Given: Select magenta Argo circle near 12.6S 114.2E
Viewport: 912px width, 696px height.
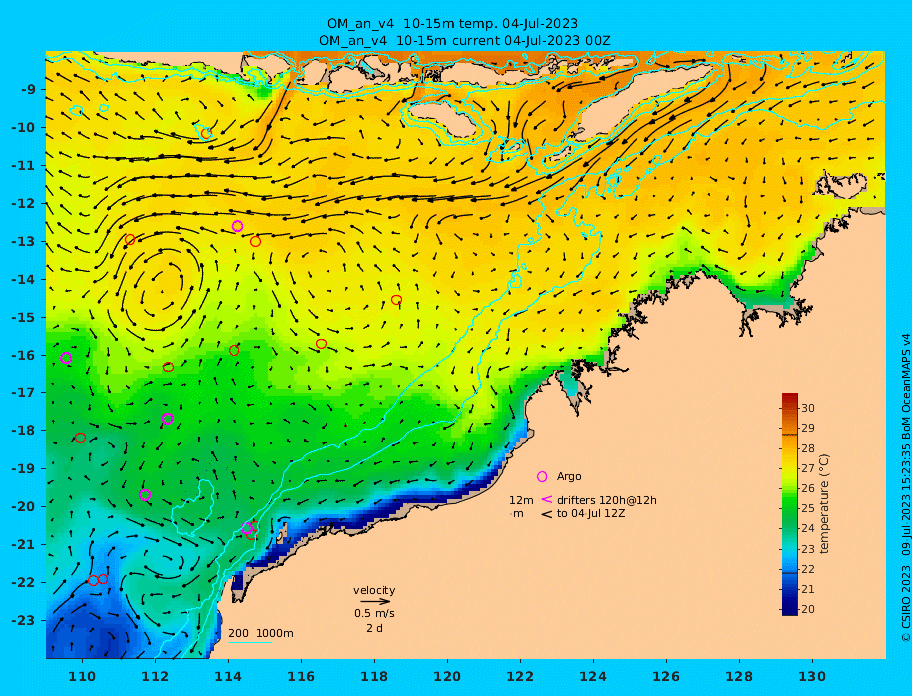Looking at the screenshot, I should coord(237,226).
